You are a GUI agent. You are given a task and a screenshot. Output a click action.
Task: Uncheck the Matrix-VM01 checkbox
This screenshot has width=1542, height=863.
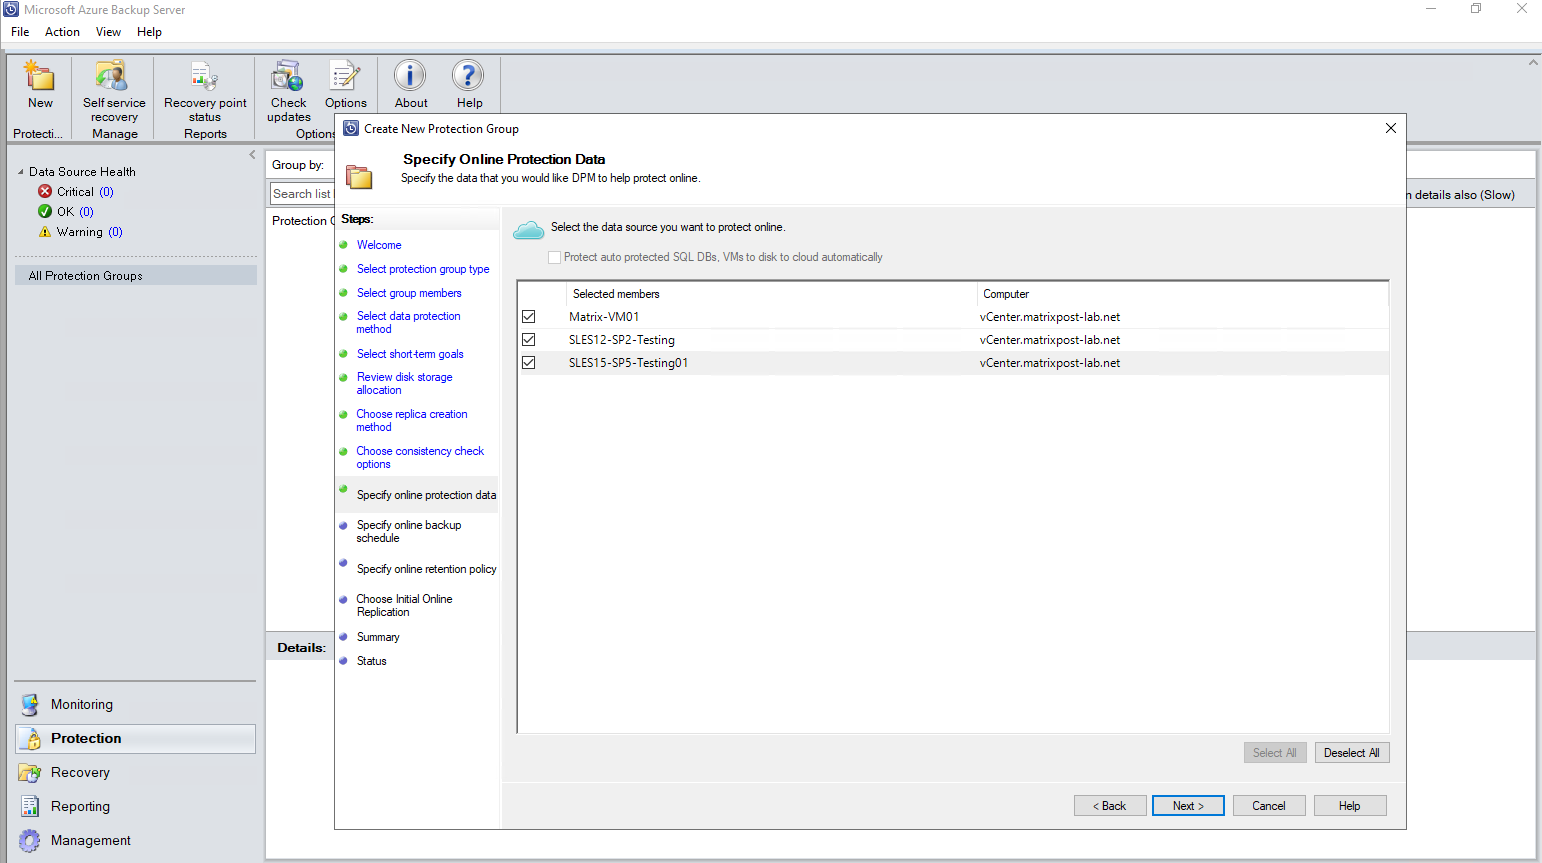[x=529, y=317]
